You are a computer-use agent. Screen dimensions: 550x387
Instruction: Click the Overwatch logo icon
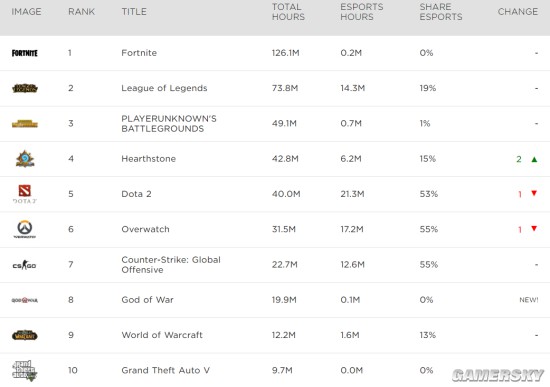point(25,229)
